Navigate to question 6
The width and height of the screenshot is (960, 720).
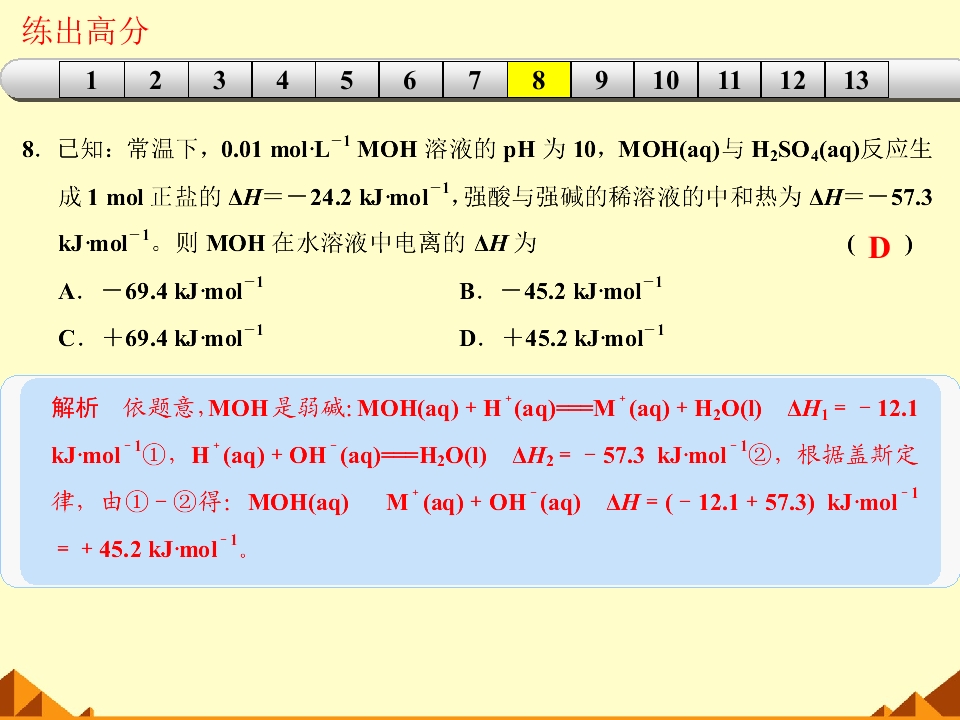411,80
